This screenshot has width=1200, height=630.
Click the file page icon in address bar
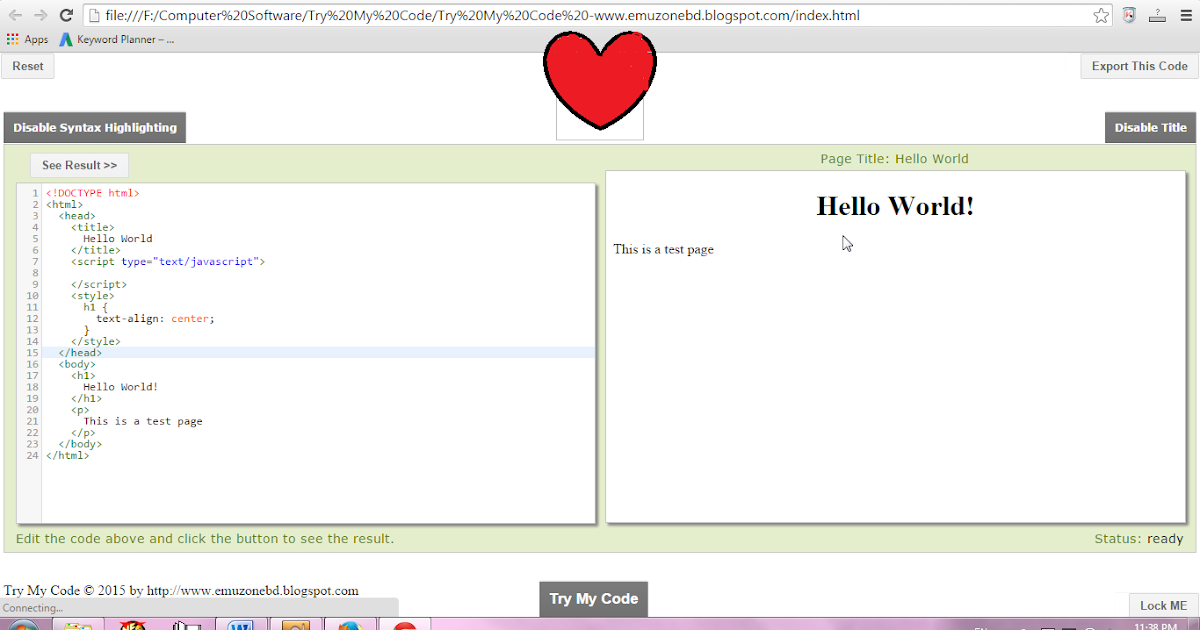click(93, 16)
